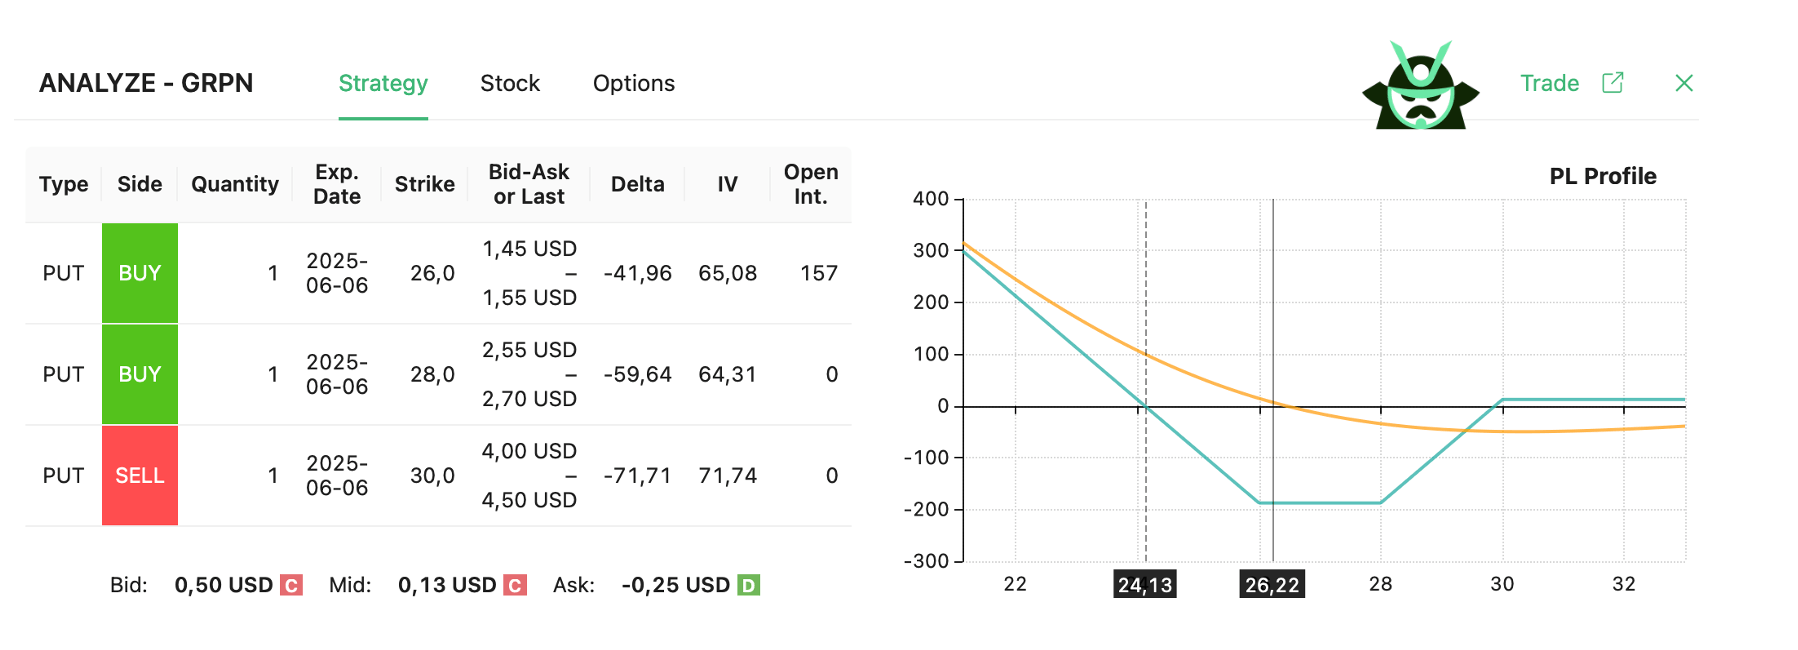Screen dimensions: 1798x650
Task: Click the Open Int. column header
Action: pyautogui.click(x=810, y=184)
